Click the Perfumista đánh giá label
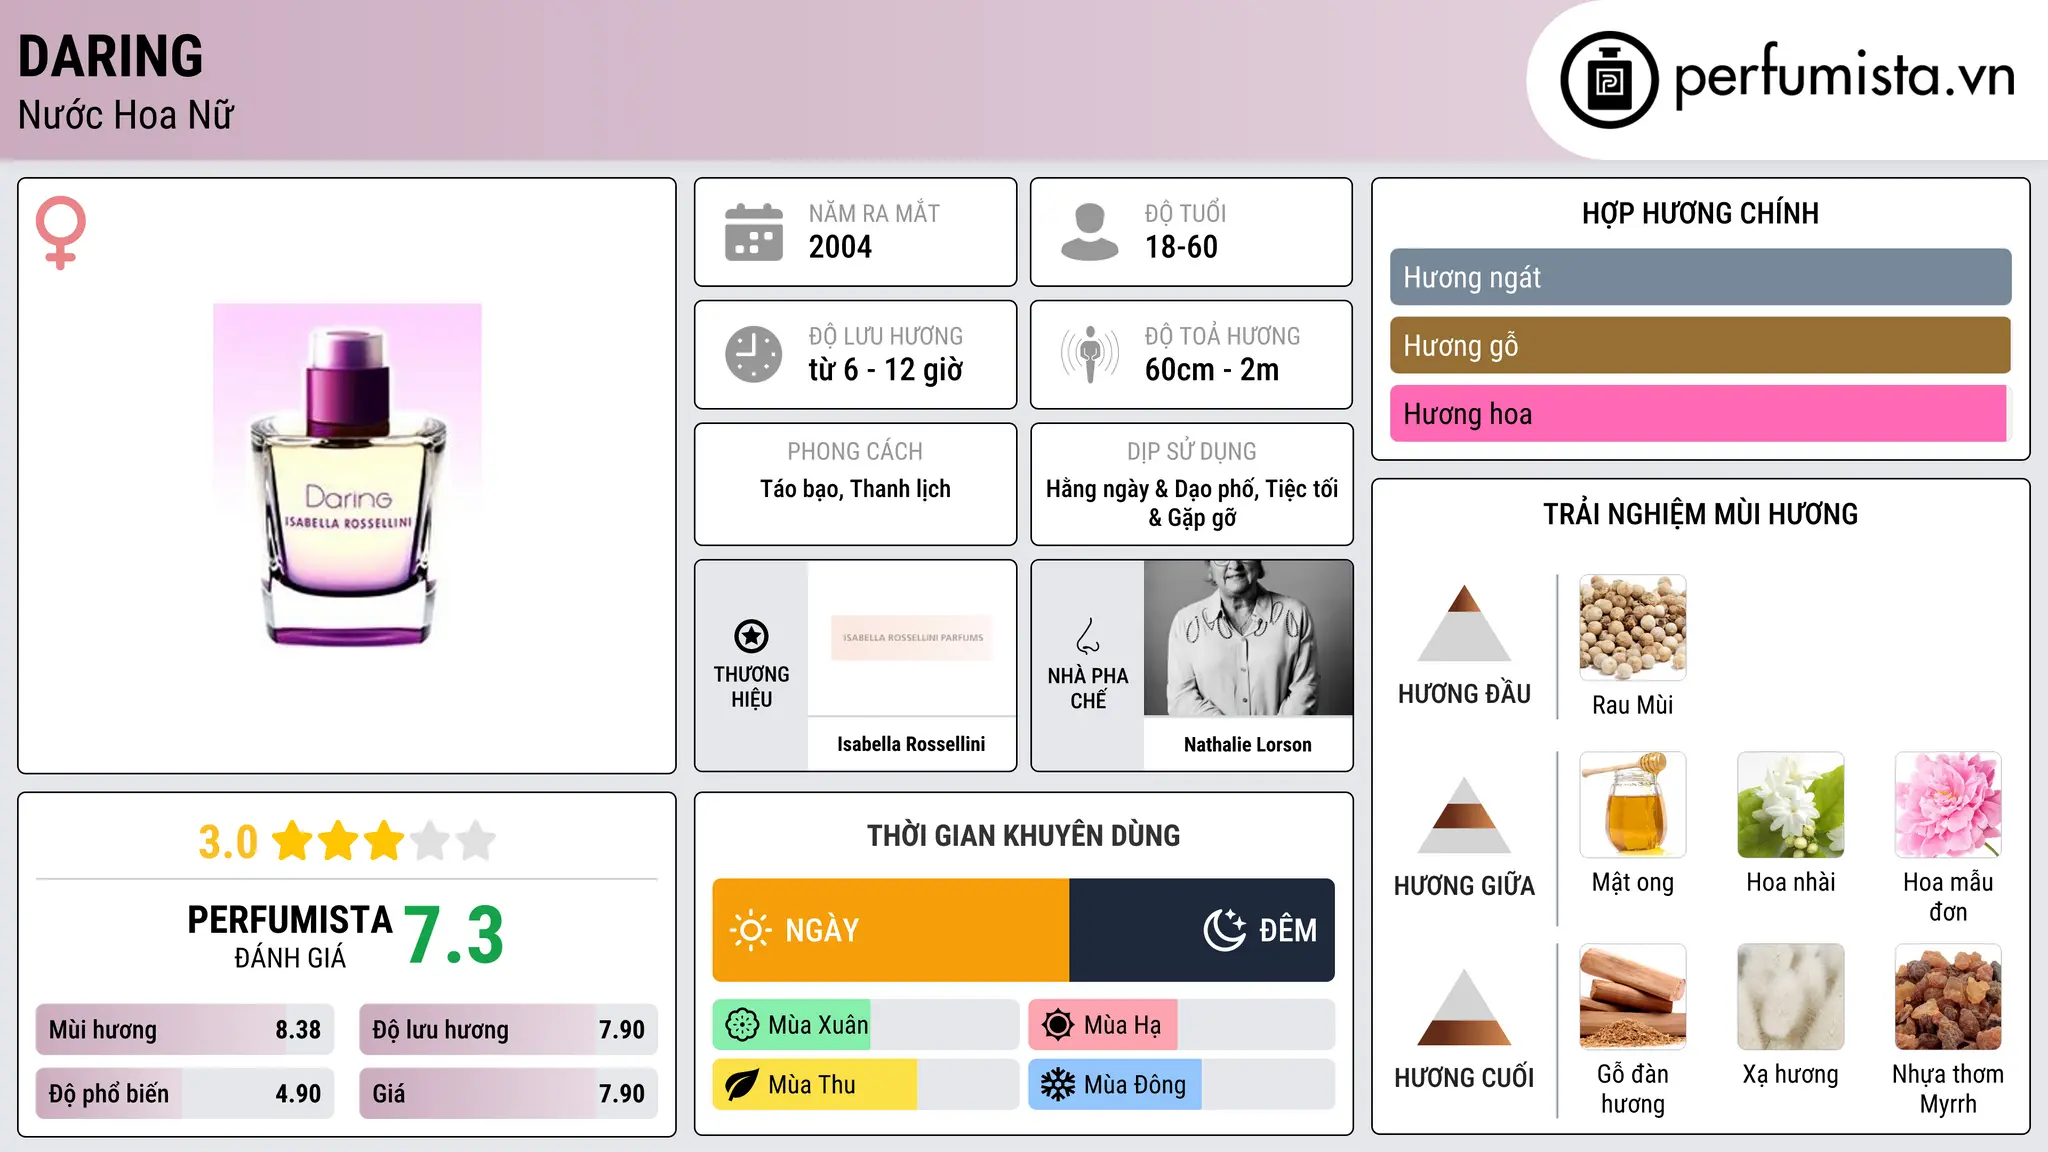This screenshot has height=1152, width=2048. click(290, 936)
